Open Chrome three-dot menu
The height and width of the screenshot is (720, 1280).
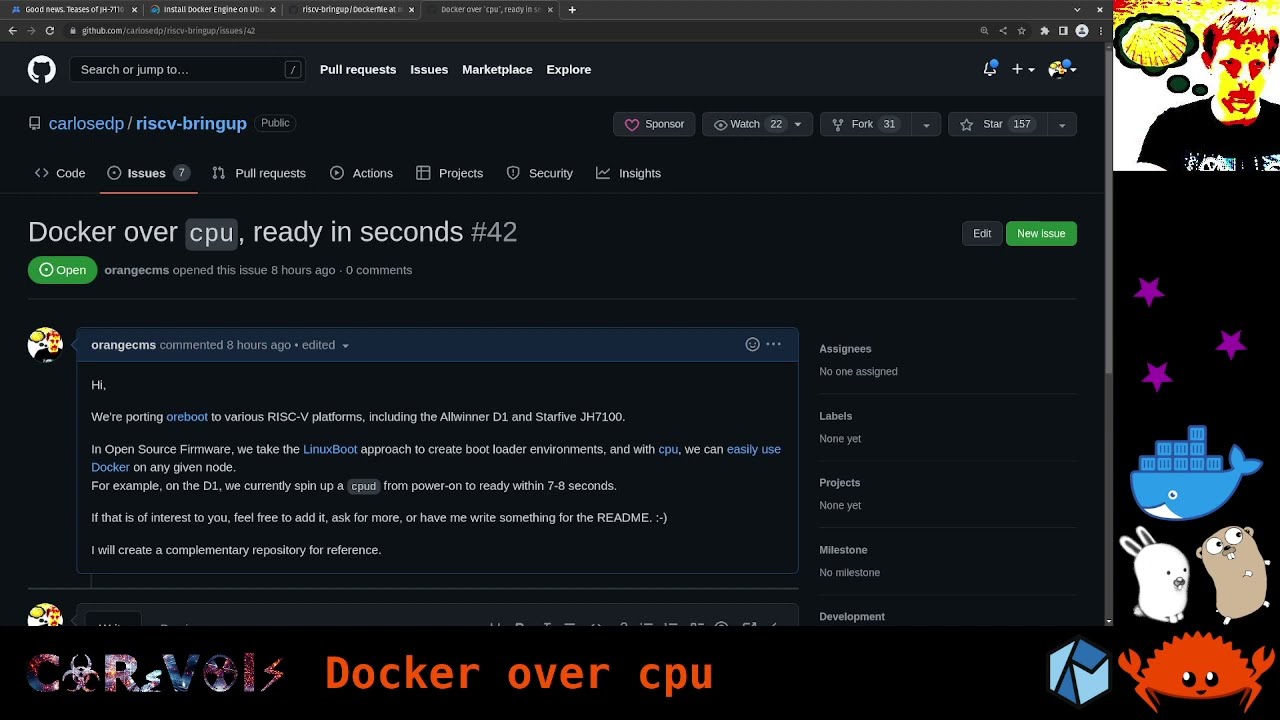(x=1099, y=31)
